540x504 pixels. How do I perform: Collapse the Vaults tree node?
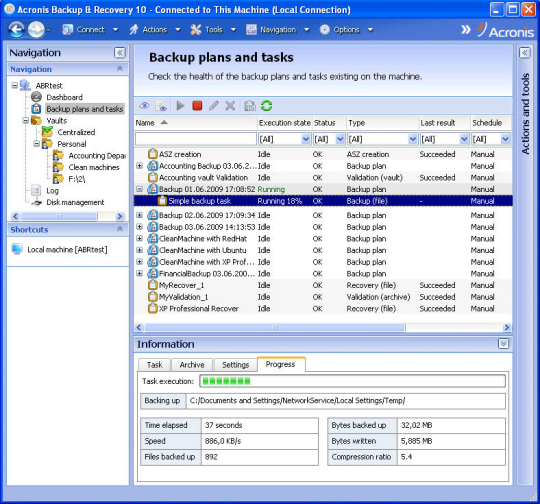(26, 121)
